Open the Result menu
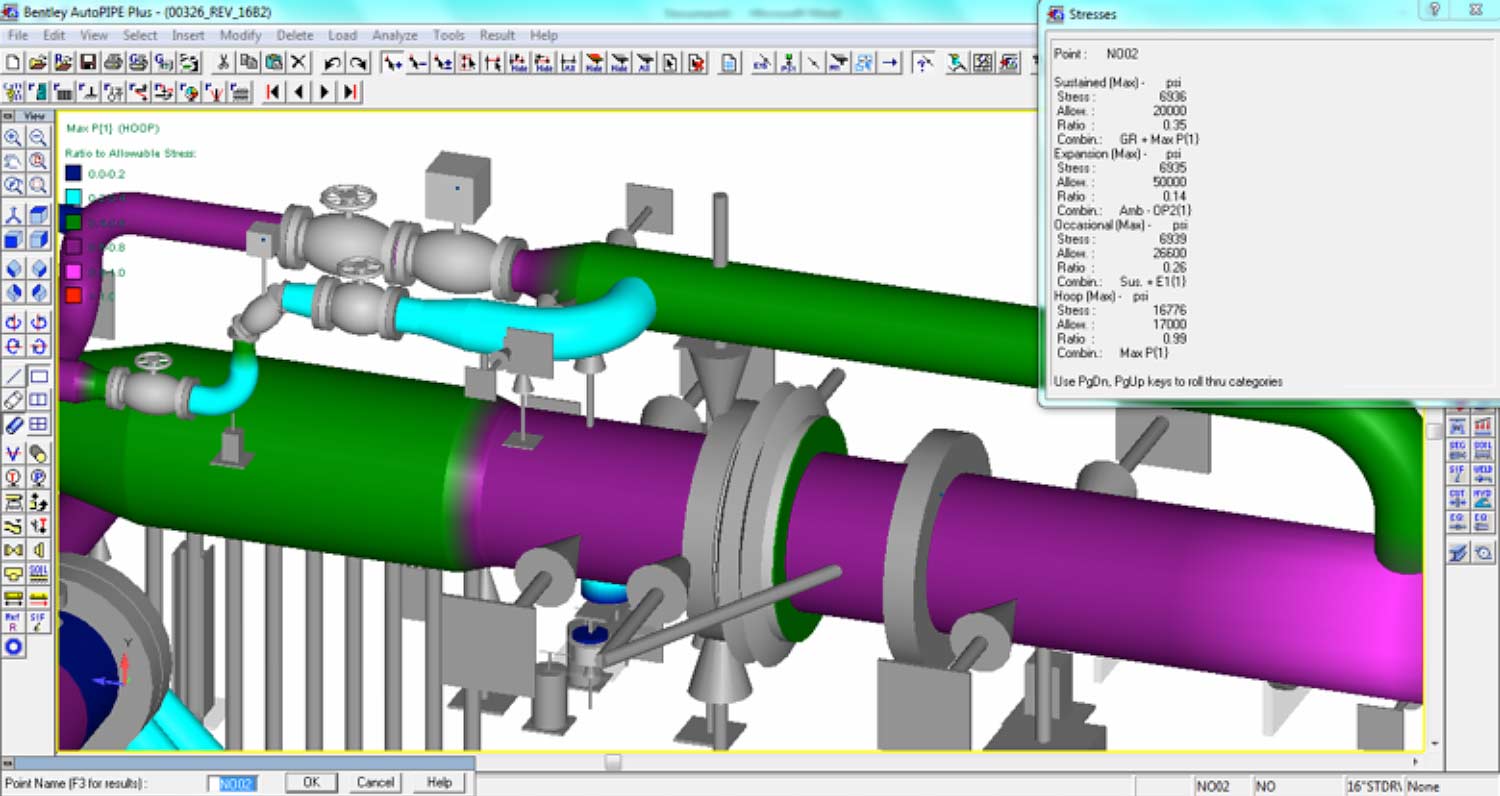1500x796 pixels. pyautogui.click(x=497, y=35)
